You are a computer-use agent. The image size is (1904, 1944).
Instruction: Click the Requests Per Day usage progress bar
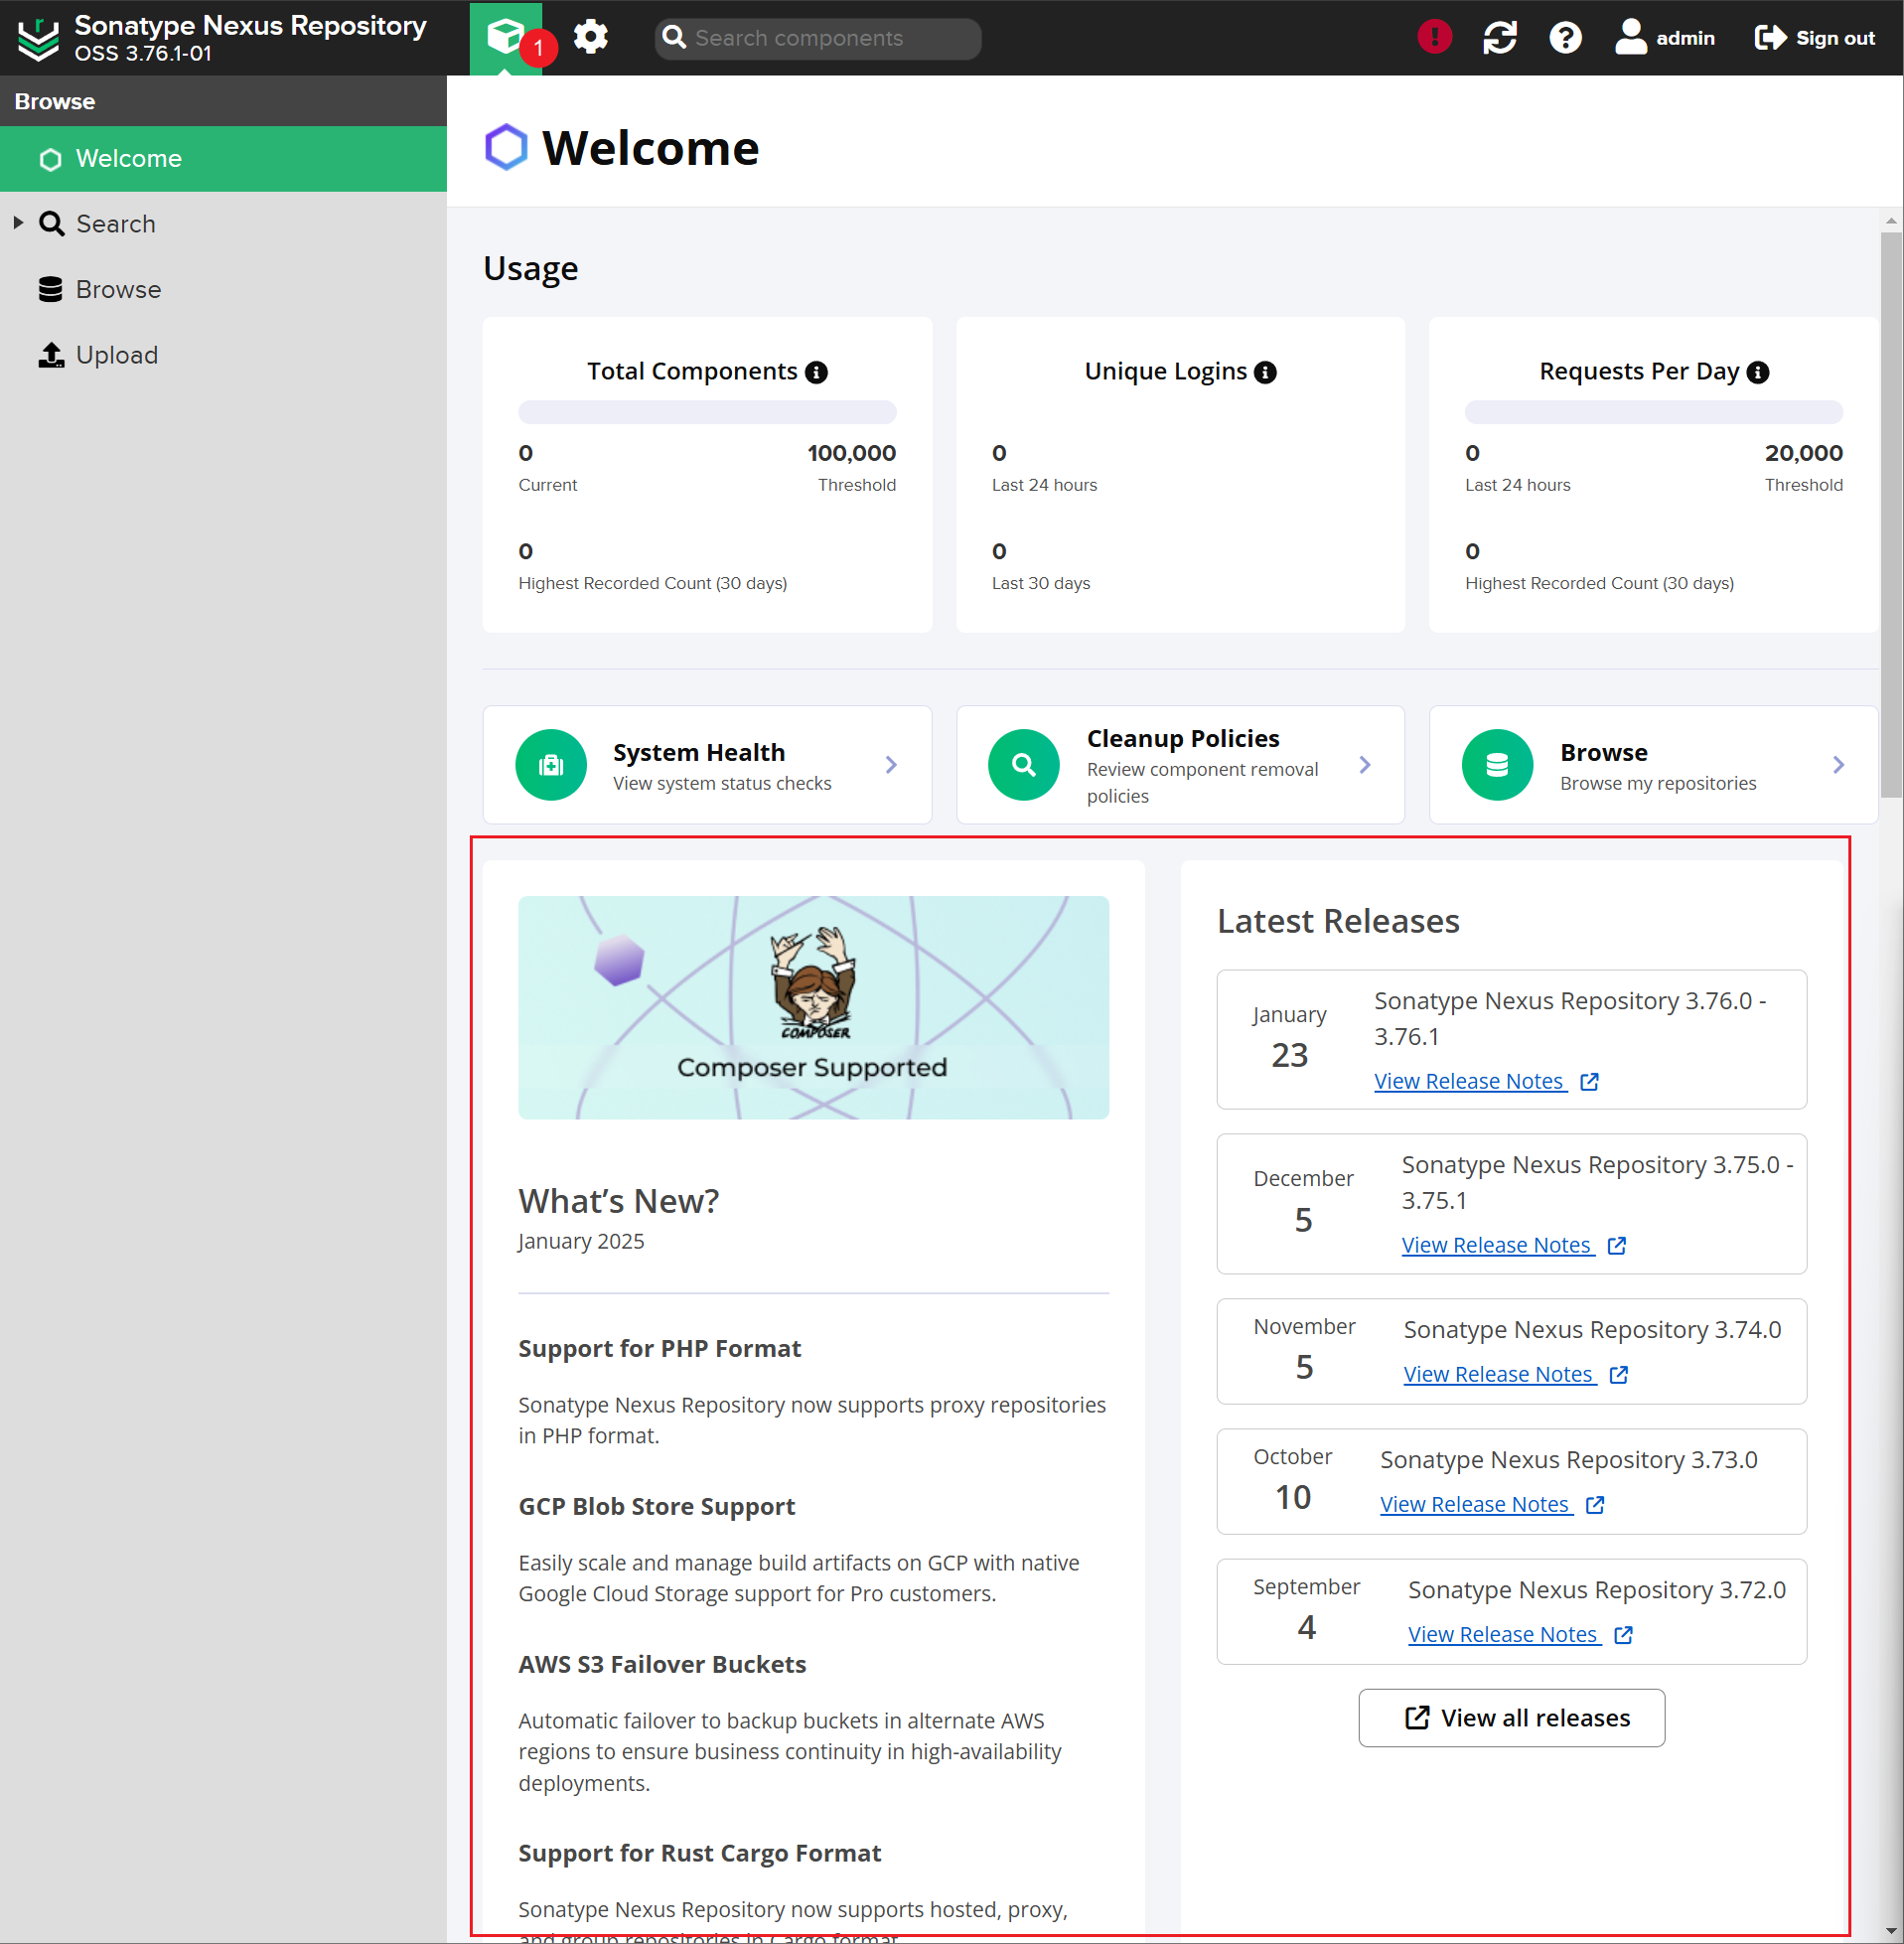tap(1653, 412)
